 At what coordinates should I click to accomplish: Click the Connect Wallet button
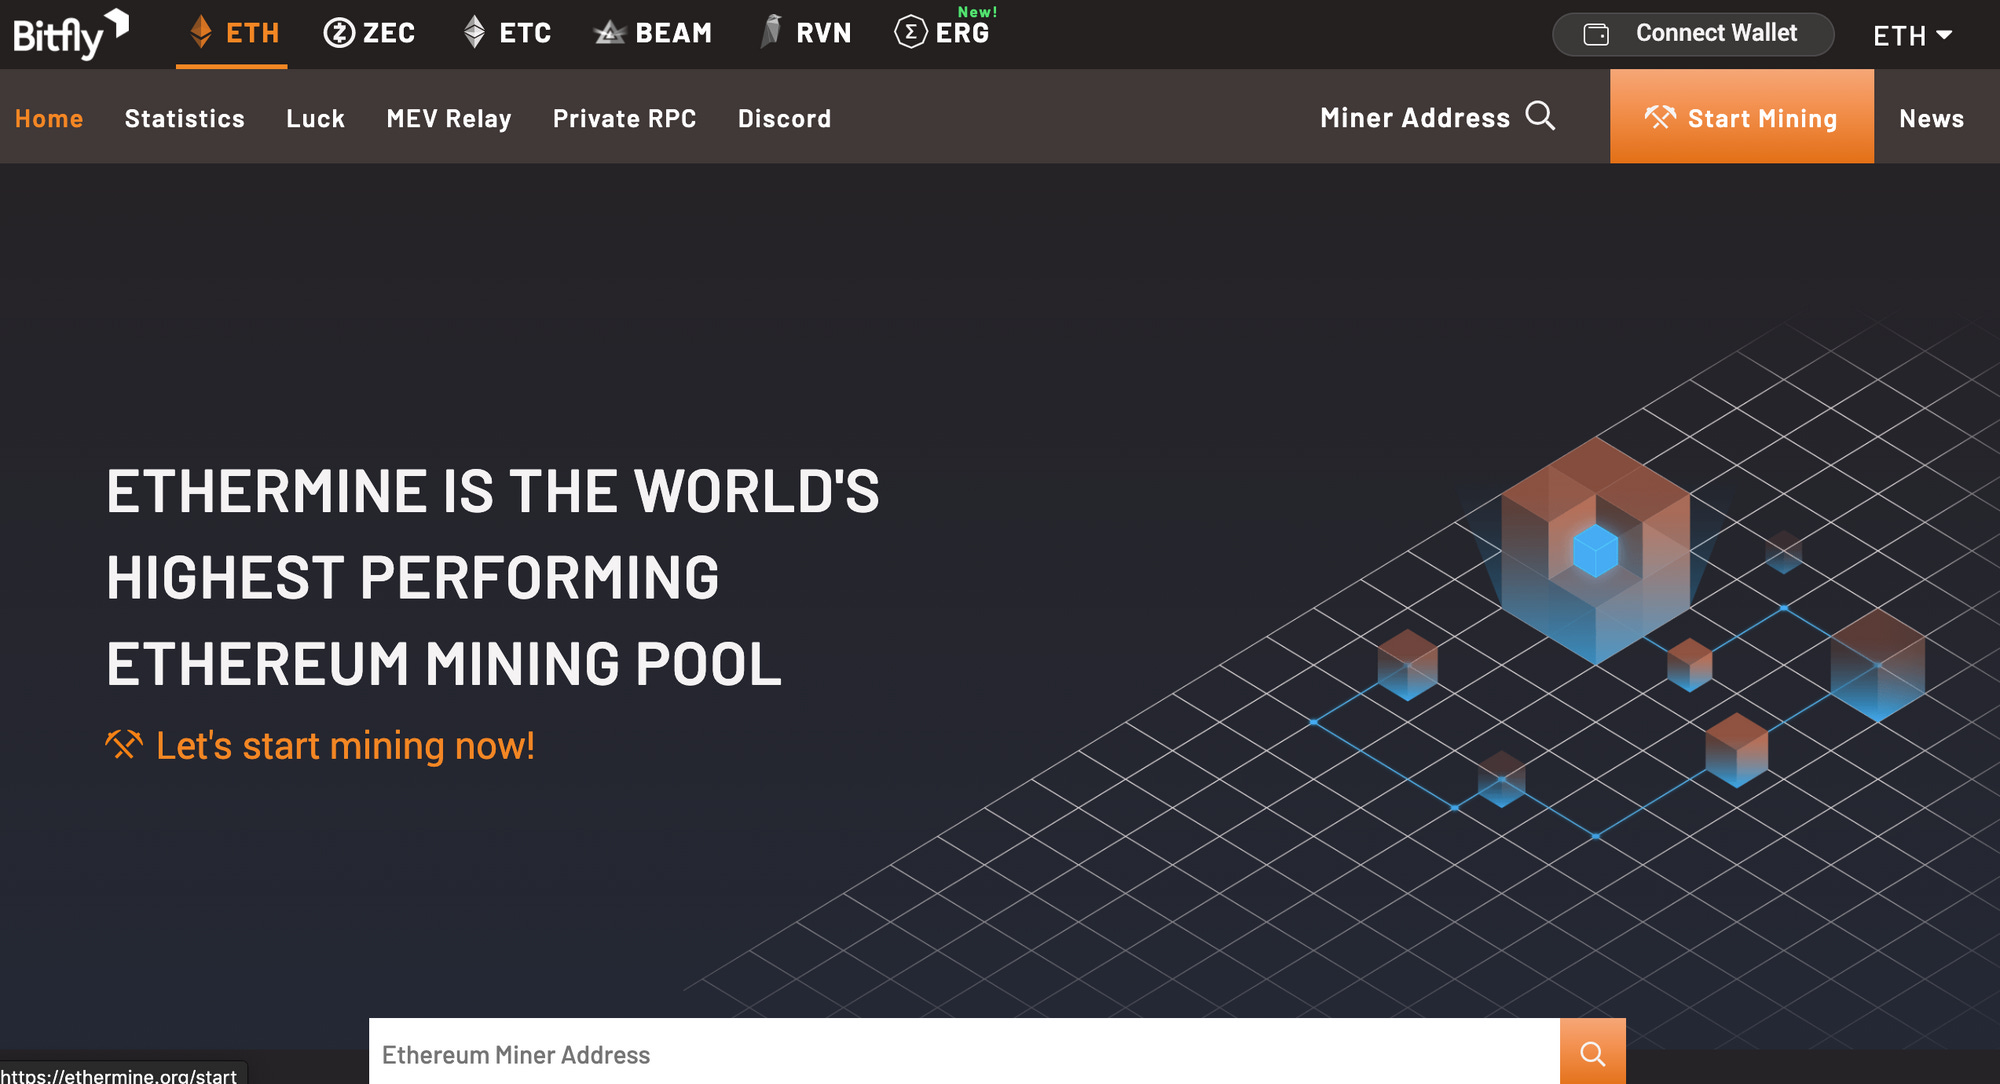[1692, 34]
